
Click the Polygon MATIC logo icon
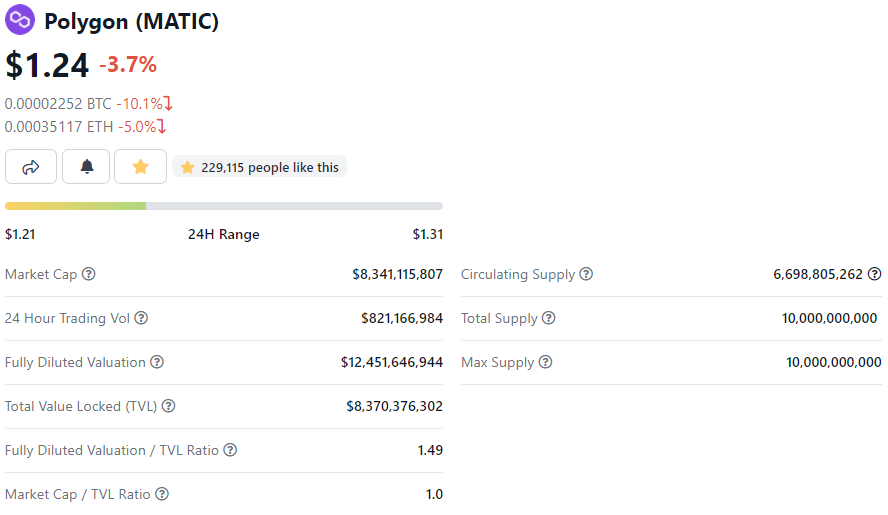[x=20, y=20]
